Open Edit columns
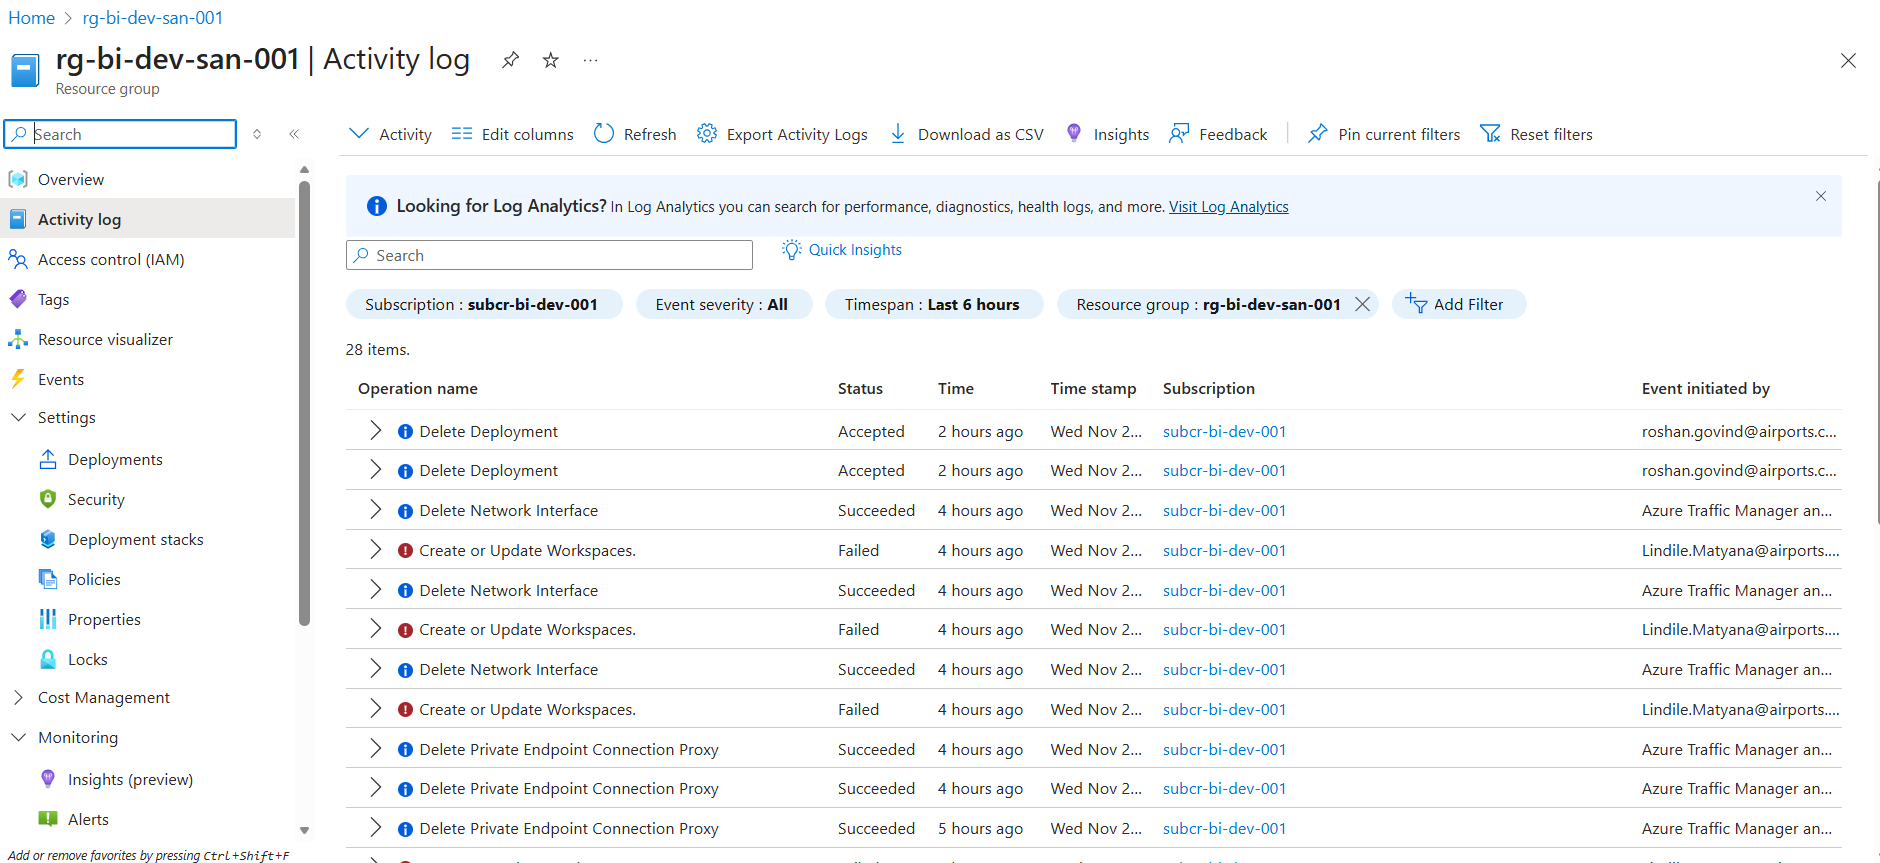The height and width of the screenshot is (863, 1880). click(512, 134)
